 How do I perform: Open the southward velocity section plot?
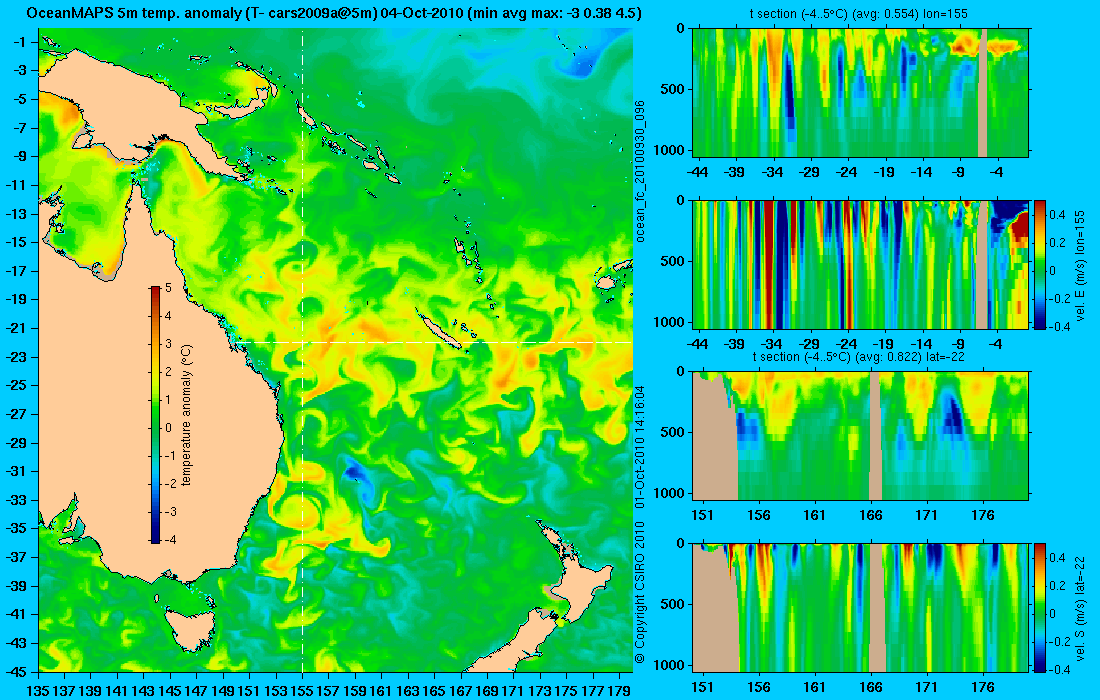click(860, 607)
